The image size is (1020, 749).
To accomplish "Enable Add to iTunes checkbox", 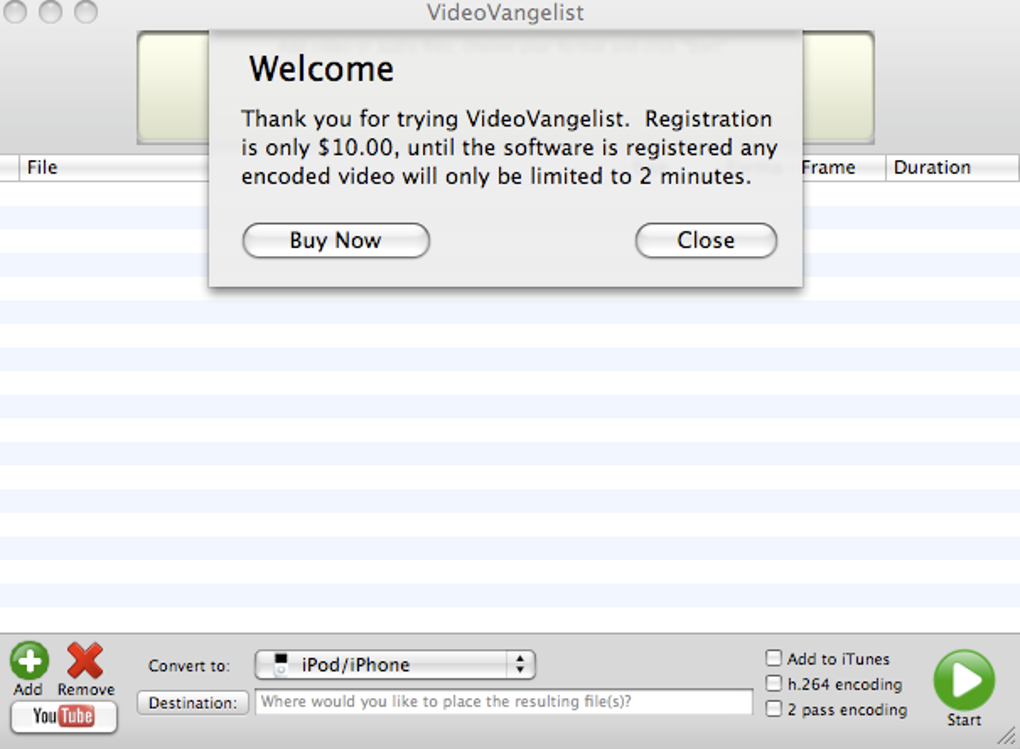I will (x=773, y=659).
